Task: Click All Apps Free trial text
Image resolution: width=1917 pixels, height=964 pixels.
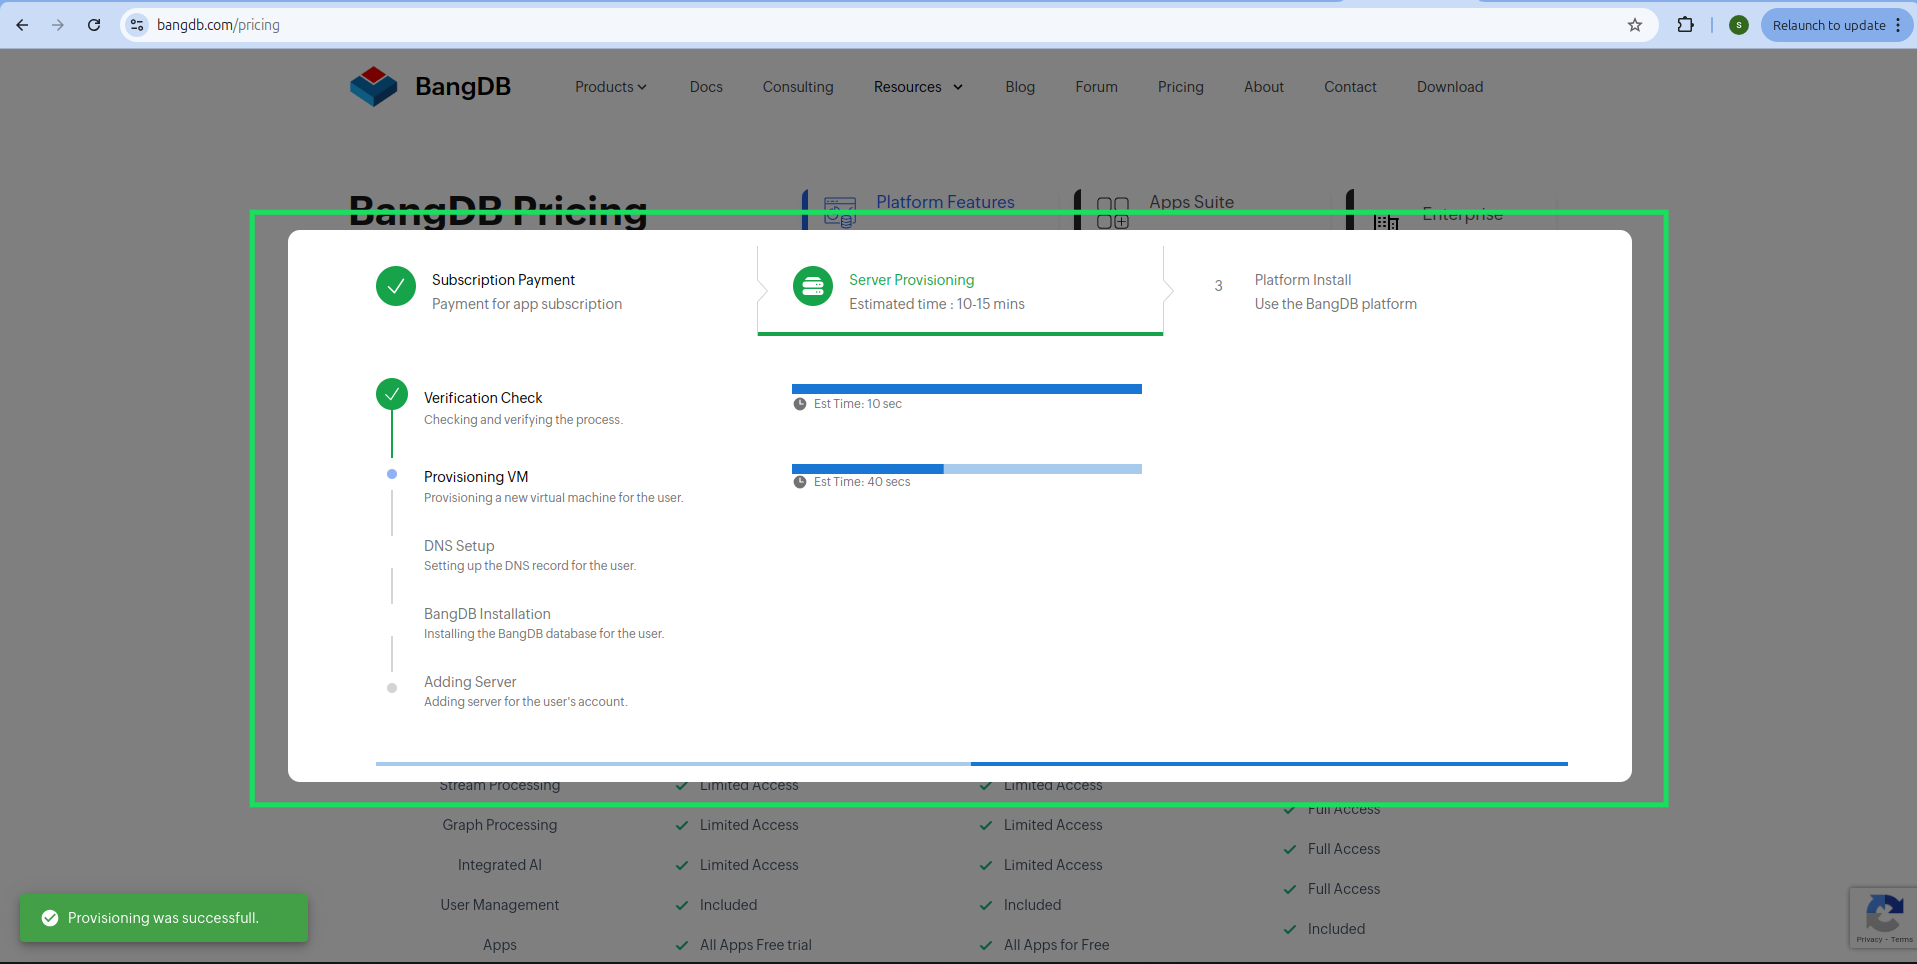Action: click(756, 945)
